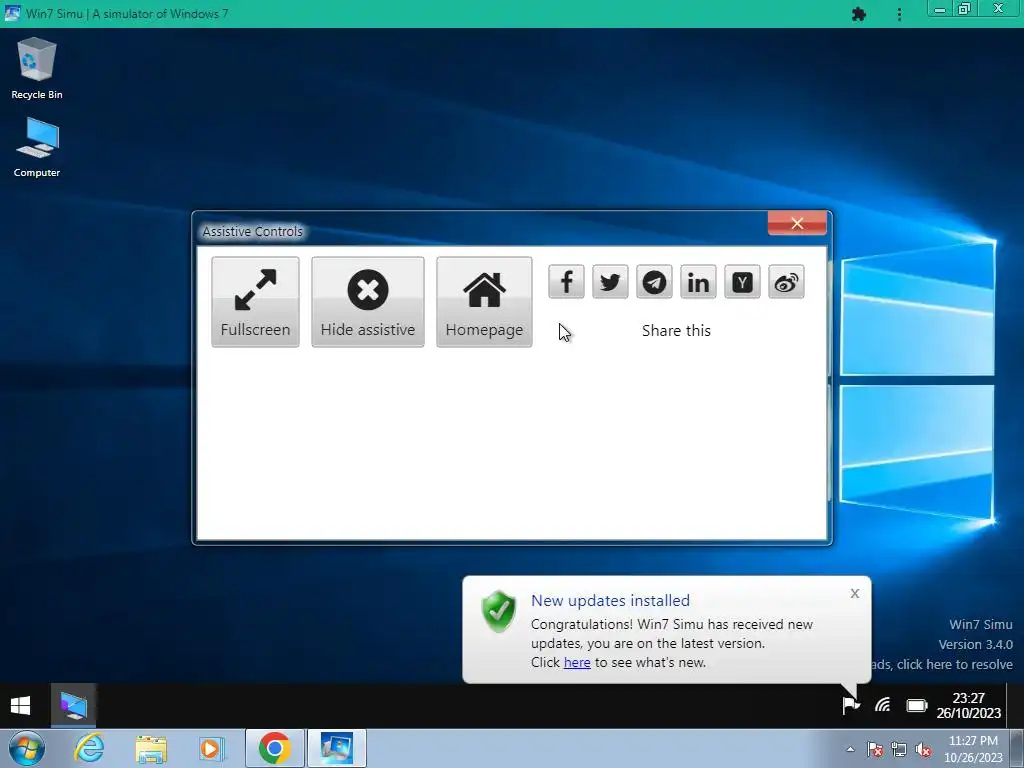The image size is (1024, 768).
Task: Click the 'Share this' label
Action: click(x=676, y=330)
